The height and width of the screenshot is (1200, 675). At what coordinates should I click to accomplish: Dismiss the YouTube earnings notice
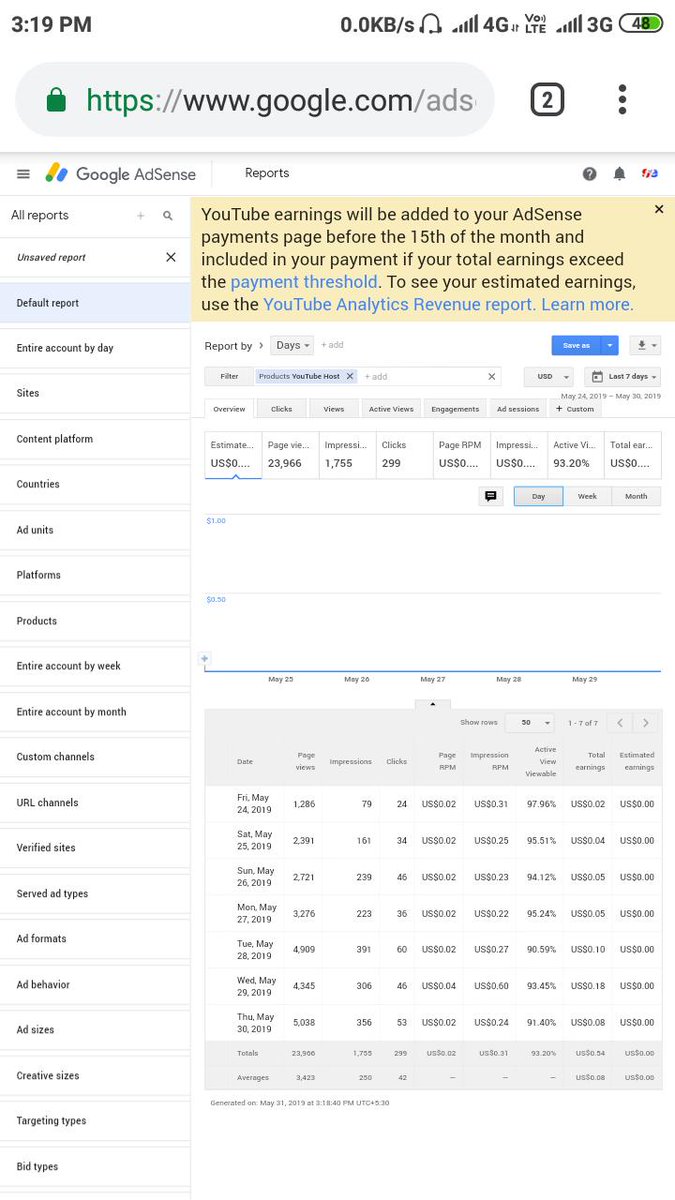click(x=659, y=209)
